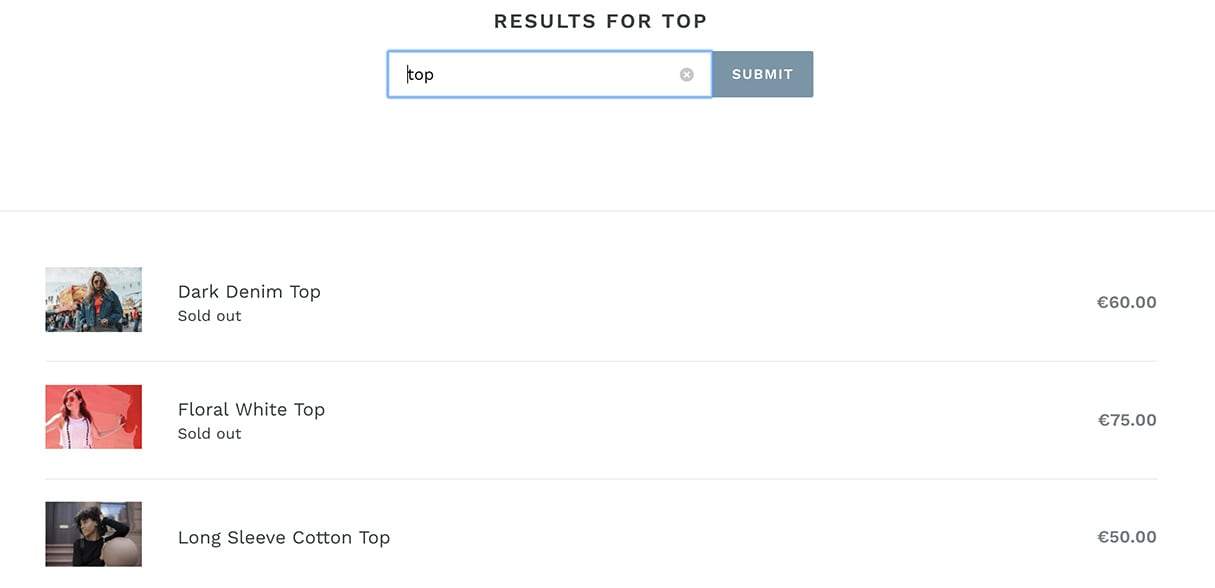
Task: Click the €75.00 price of Floral White Top
Action: point(1126,419)
